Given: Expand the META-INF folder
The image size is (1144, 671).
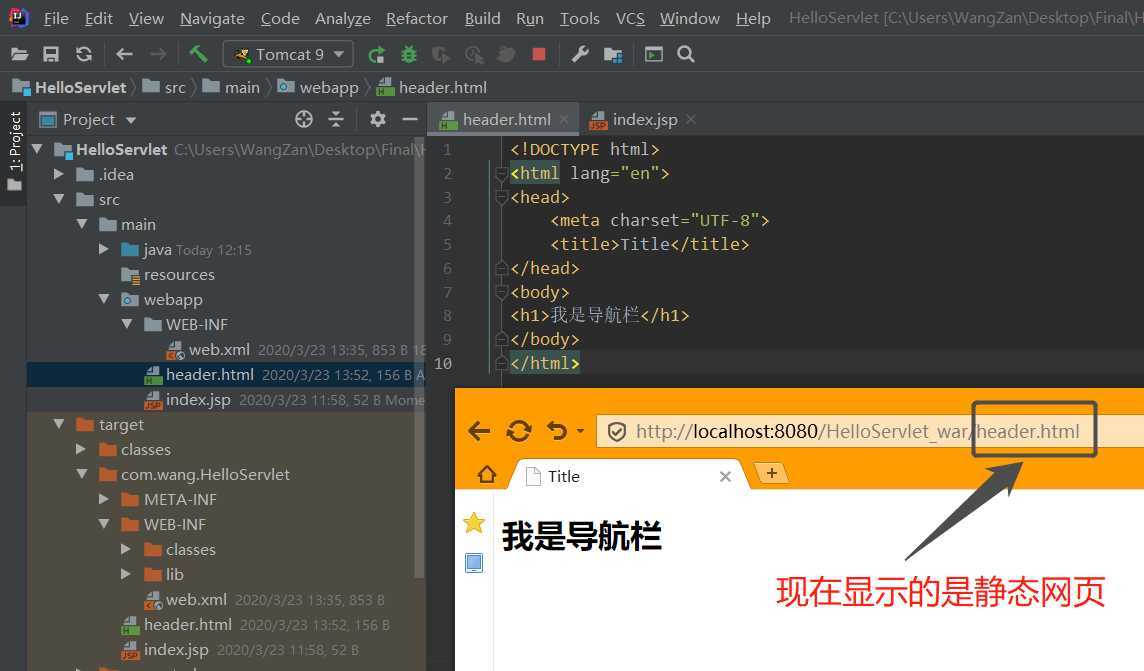Looking at the screenshot, I should [104, 500].
